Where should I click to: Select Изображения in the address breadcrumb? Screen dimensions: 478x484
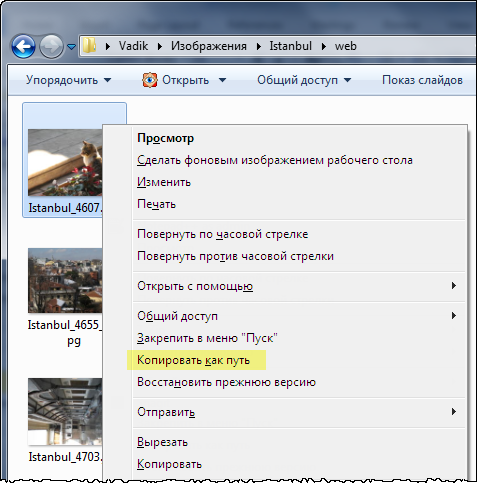[x=209, y=46]
